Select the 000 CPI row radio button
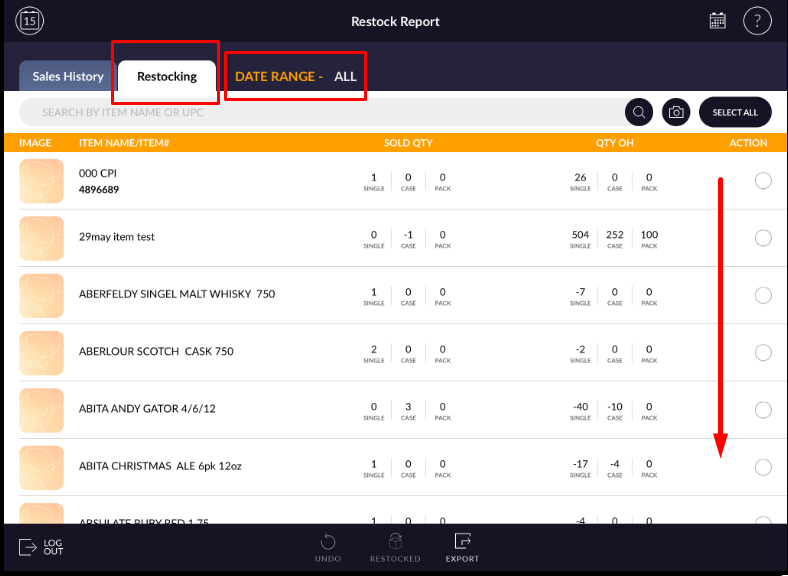The image size is (788, 576). tap(763, 181)
